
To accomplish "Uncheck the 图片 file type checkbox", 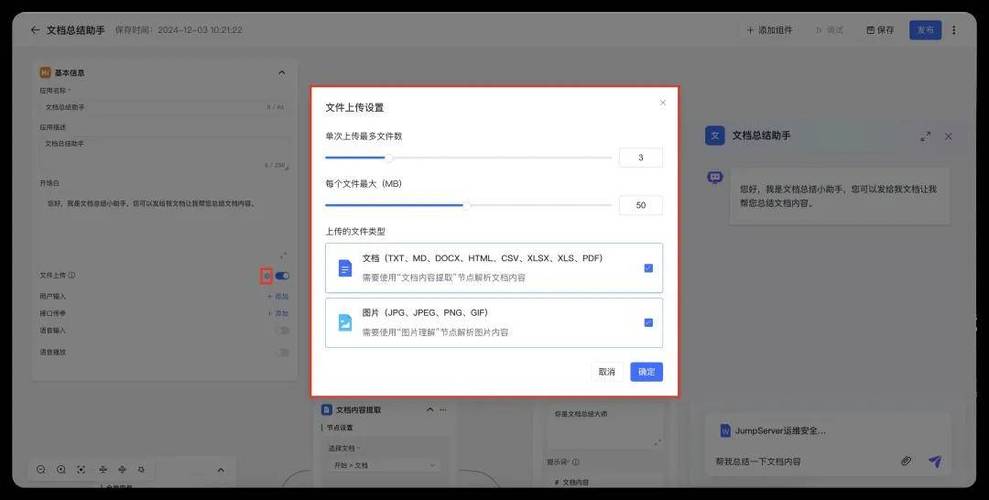I will [648, 322].
